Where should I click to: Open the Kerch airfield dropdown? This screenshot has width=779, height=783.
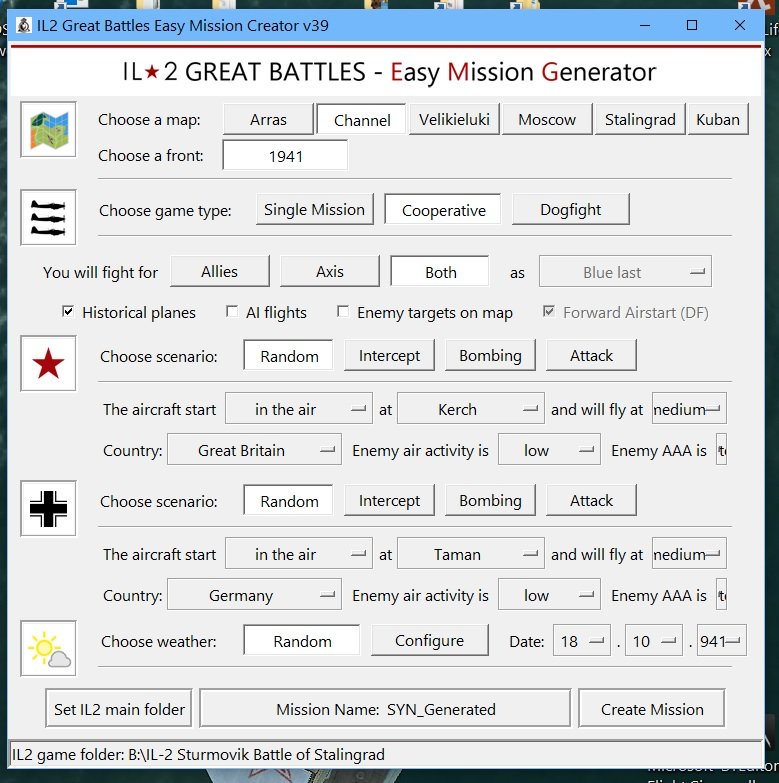[471, 408]
